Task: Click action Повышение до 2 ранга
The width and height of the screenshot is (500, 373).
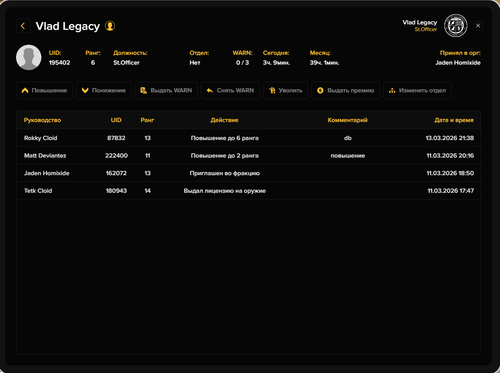Action: pyautogui.click(x=225, y=156)
